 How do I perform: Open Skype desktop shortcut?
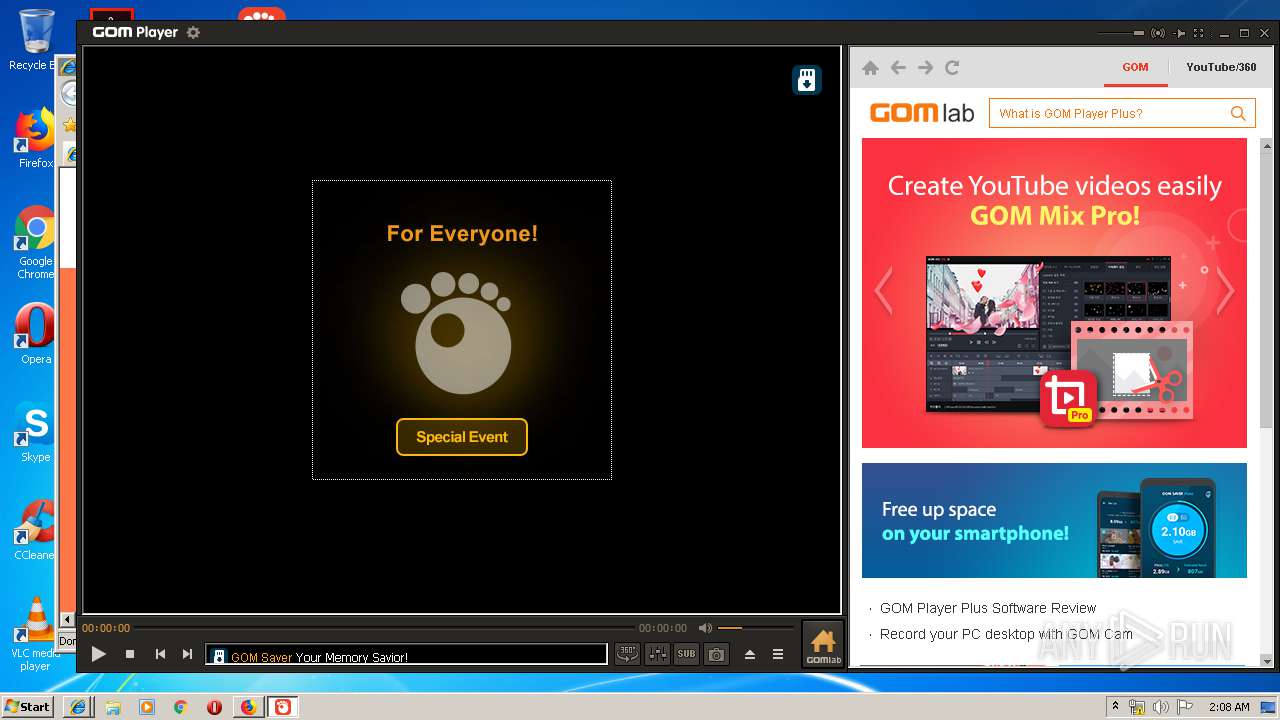[36, 433]
